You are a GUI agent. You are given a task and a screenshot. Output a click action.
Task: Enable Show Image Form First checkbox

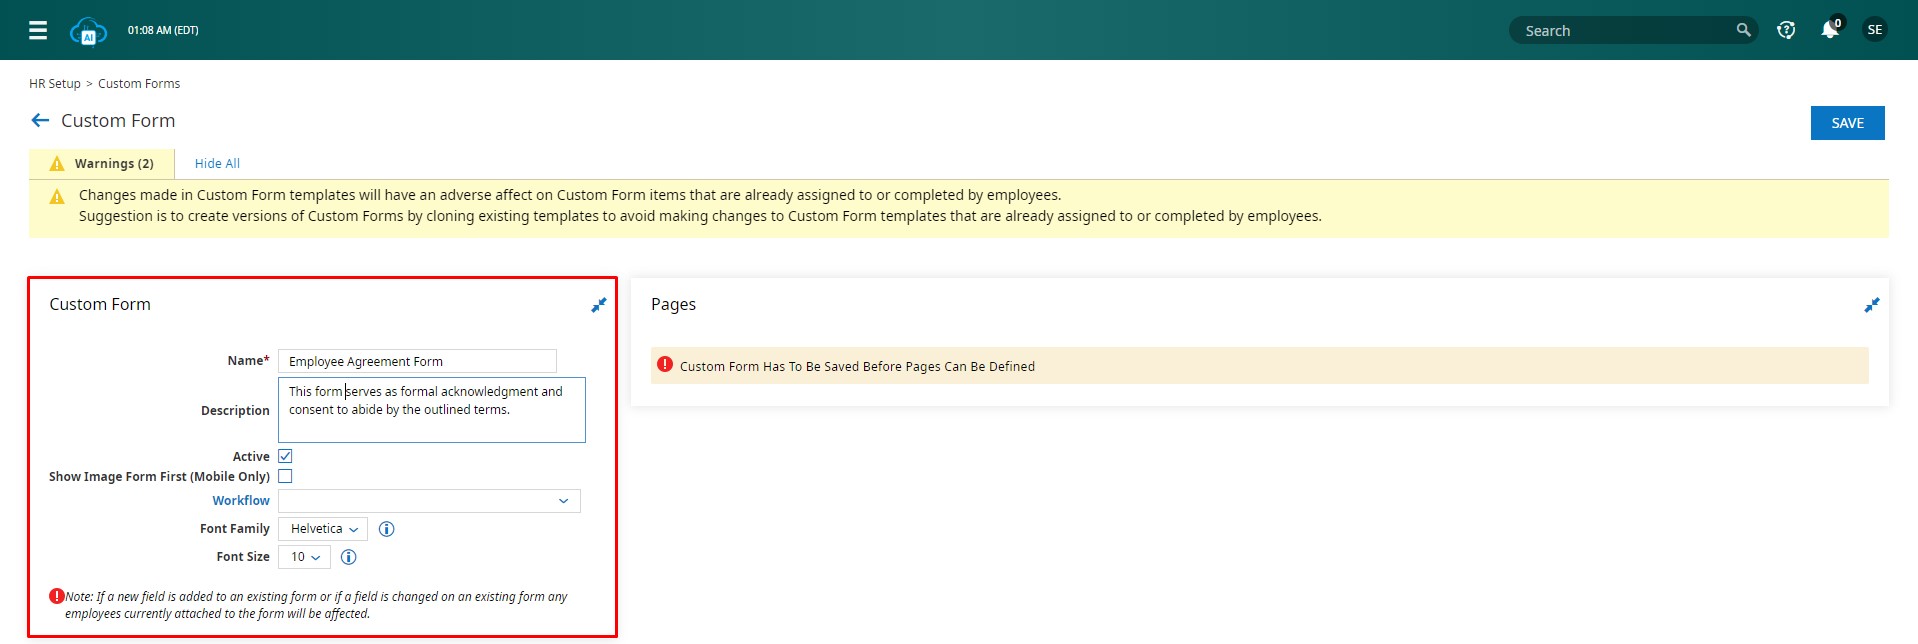click(285, 476)
